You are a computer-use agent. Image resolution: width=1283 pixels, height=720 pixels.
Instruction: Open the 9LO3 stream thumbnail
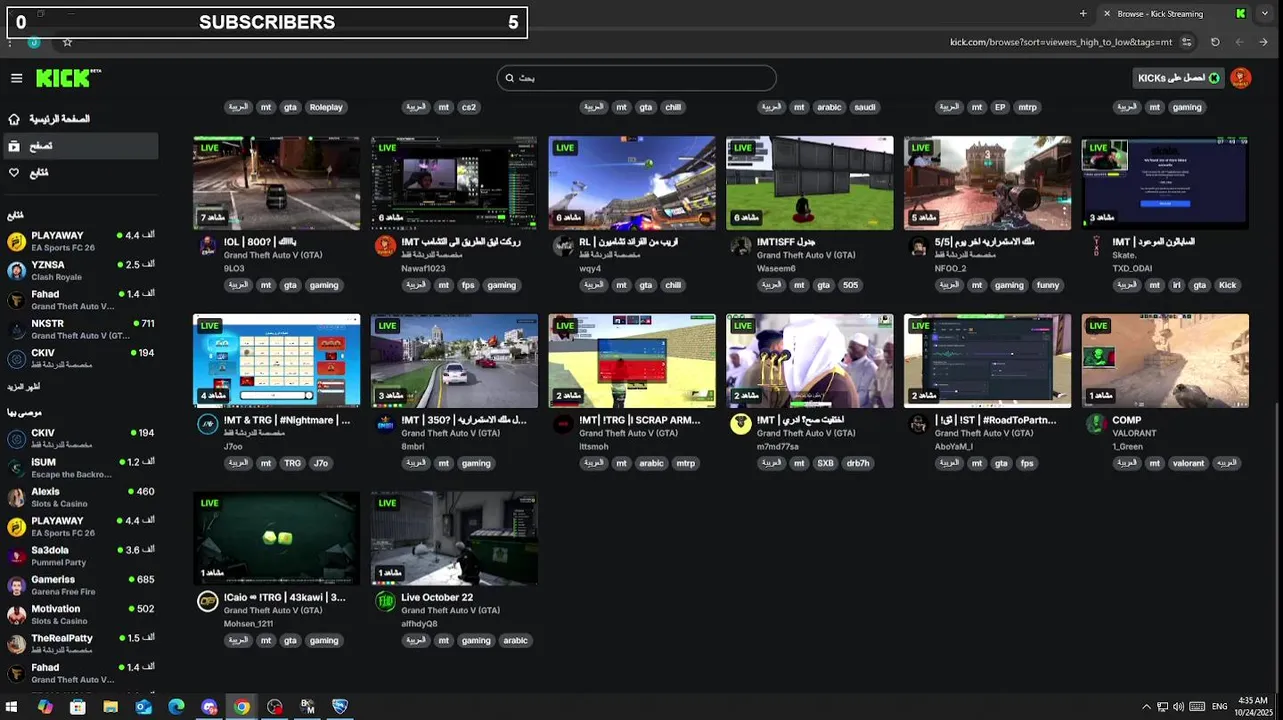pos(276,183)
